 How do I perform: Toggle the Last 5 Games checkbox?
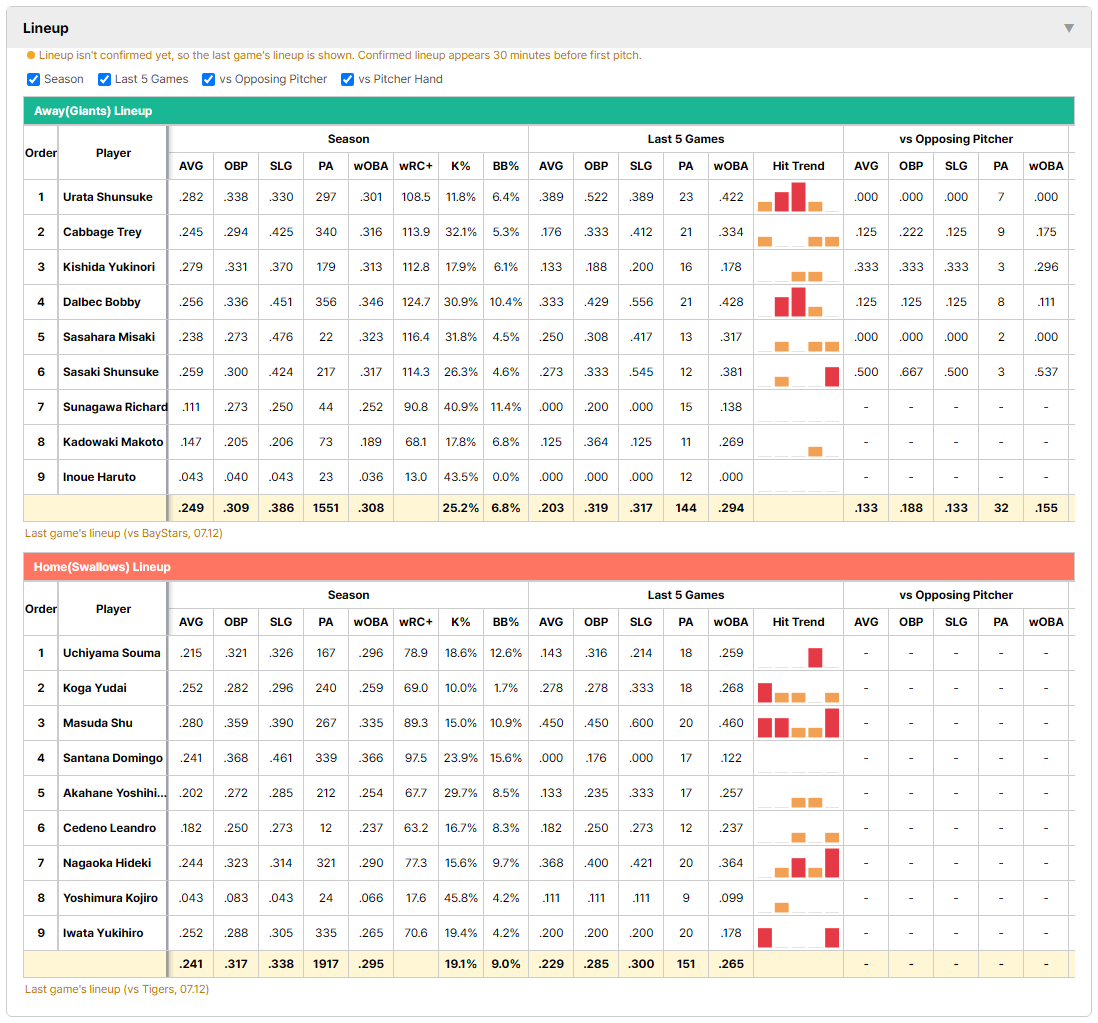(104, 79)
